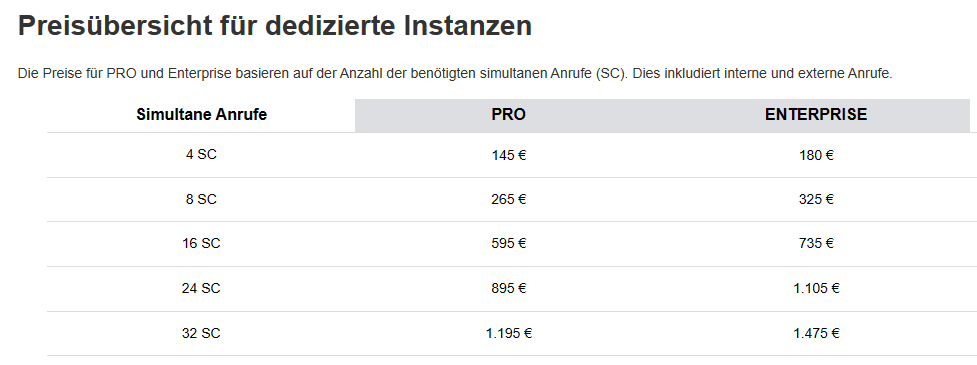Click the ENTERPRISE price 180 €
977x365 pixels.
816,155
